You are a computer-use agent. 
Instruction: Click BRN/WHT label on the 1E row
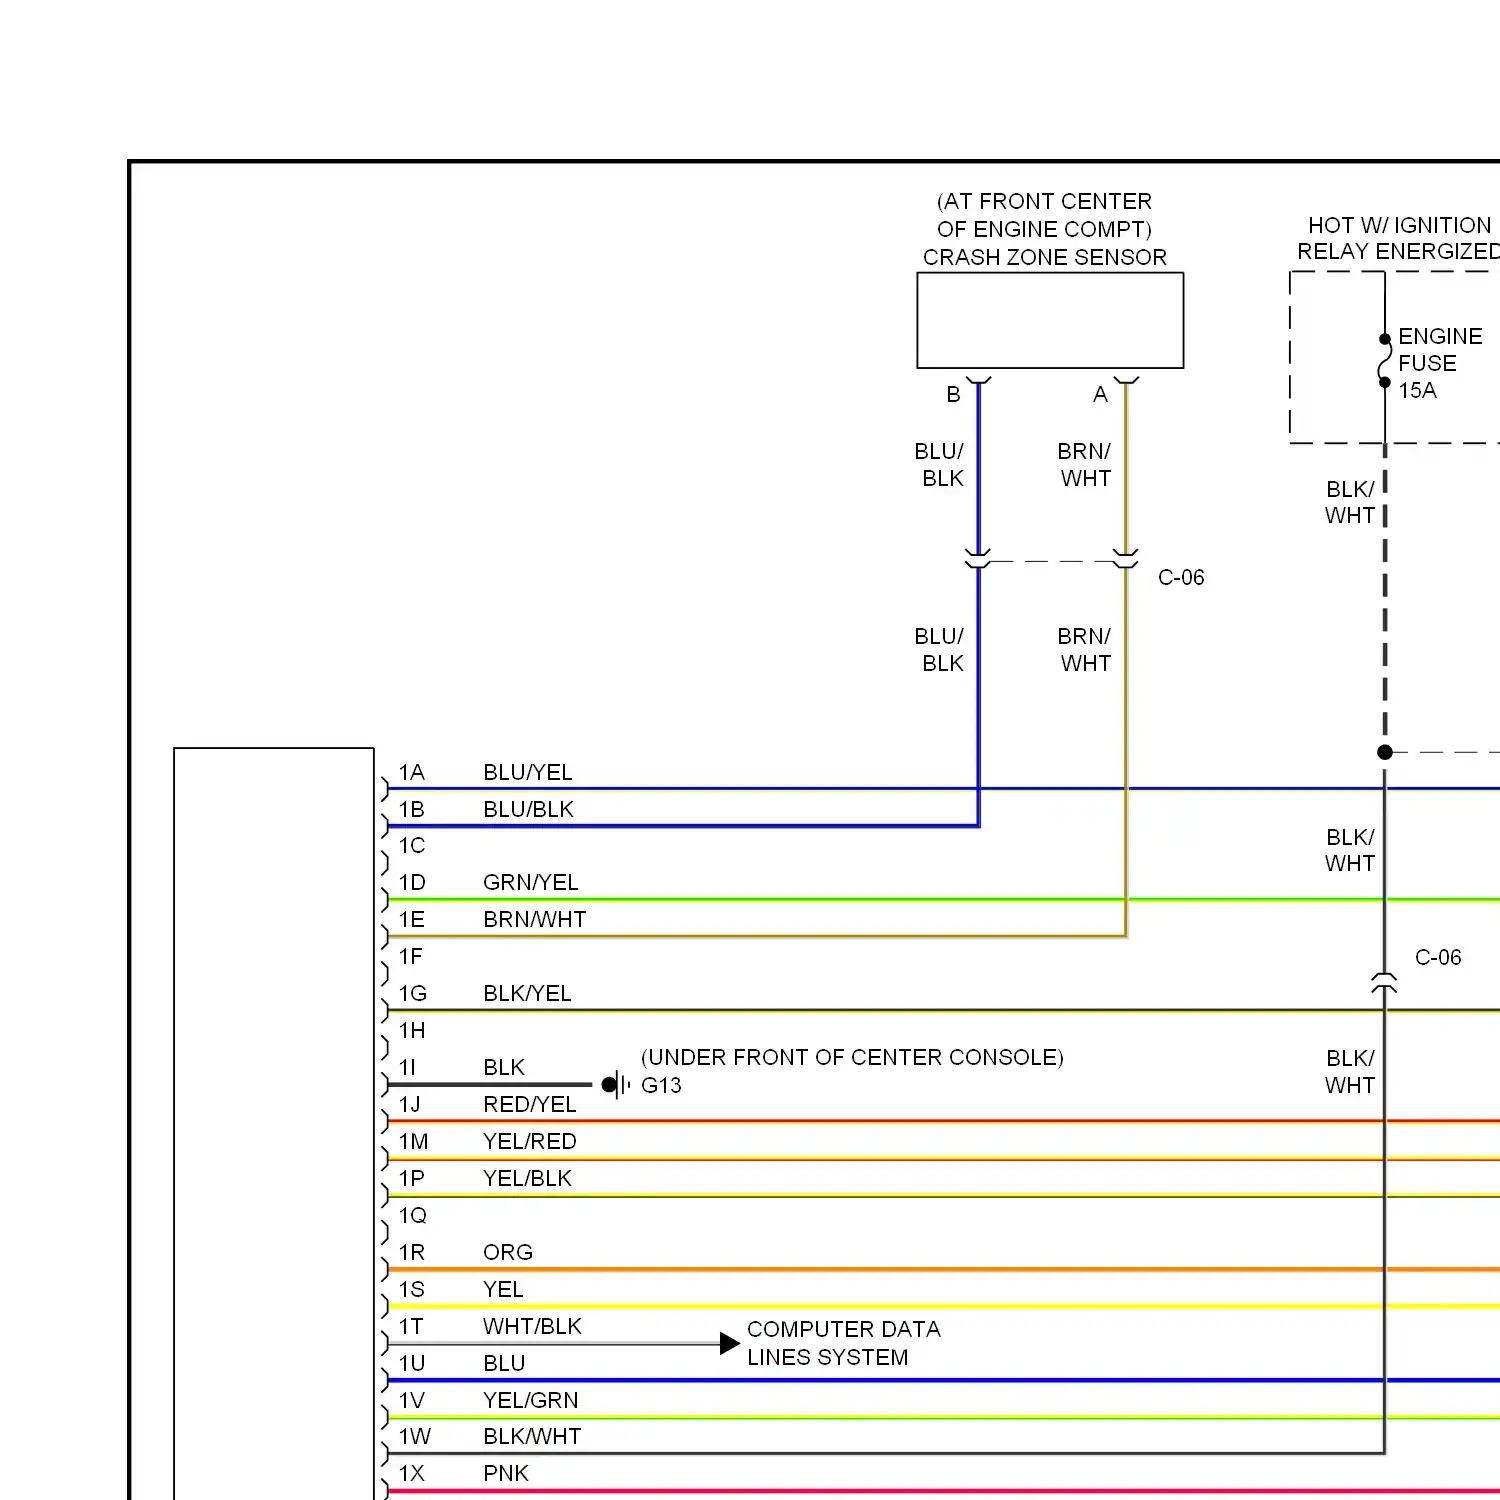[535, 919]
